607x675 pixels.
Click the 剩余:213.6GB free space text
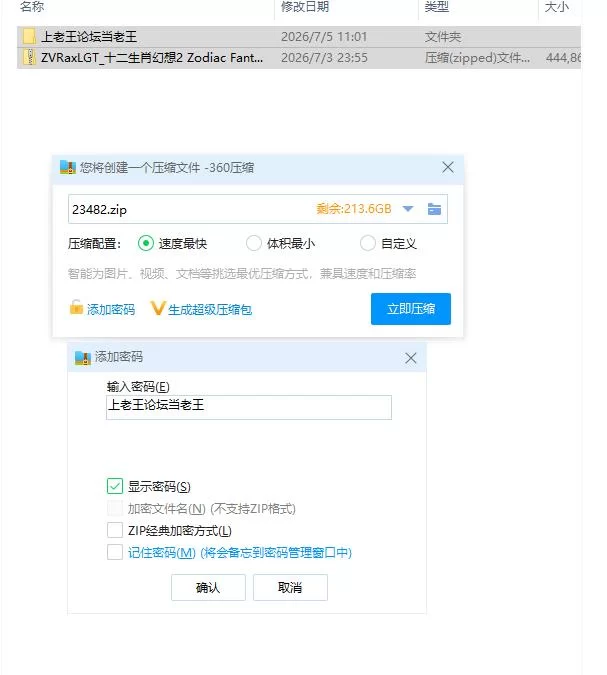coord(354,209)
